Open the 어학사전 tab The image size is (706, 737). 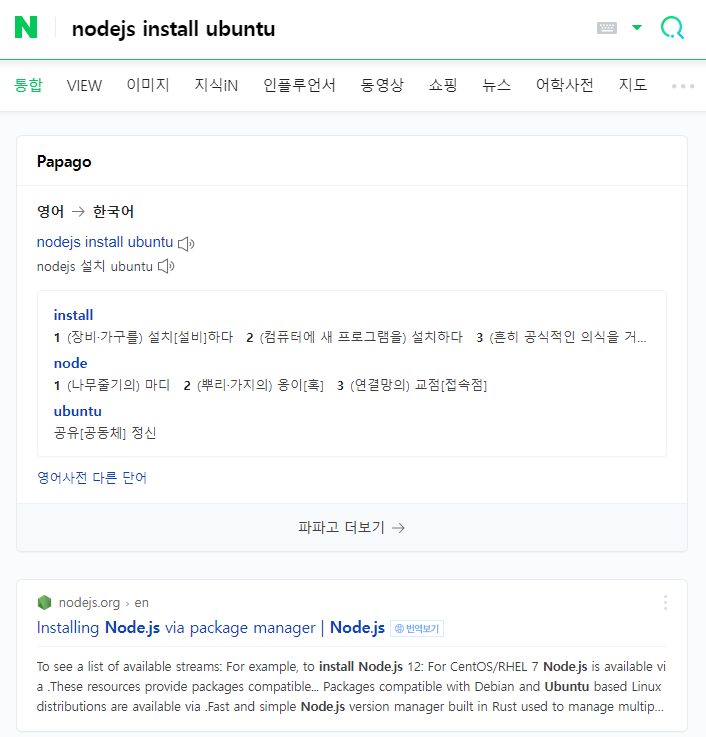click(x=565, y=85)
